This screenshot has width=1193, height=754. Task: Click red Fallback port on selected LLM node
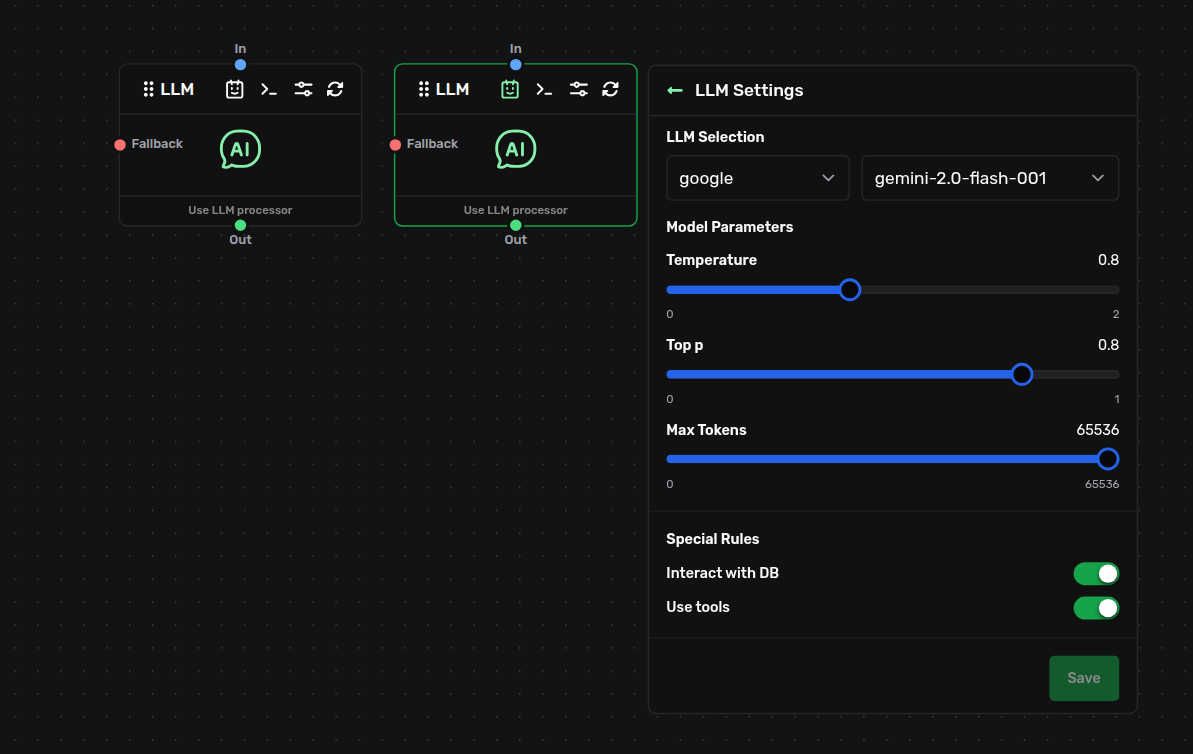point(396,145)
